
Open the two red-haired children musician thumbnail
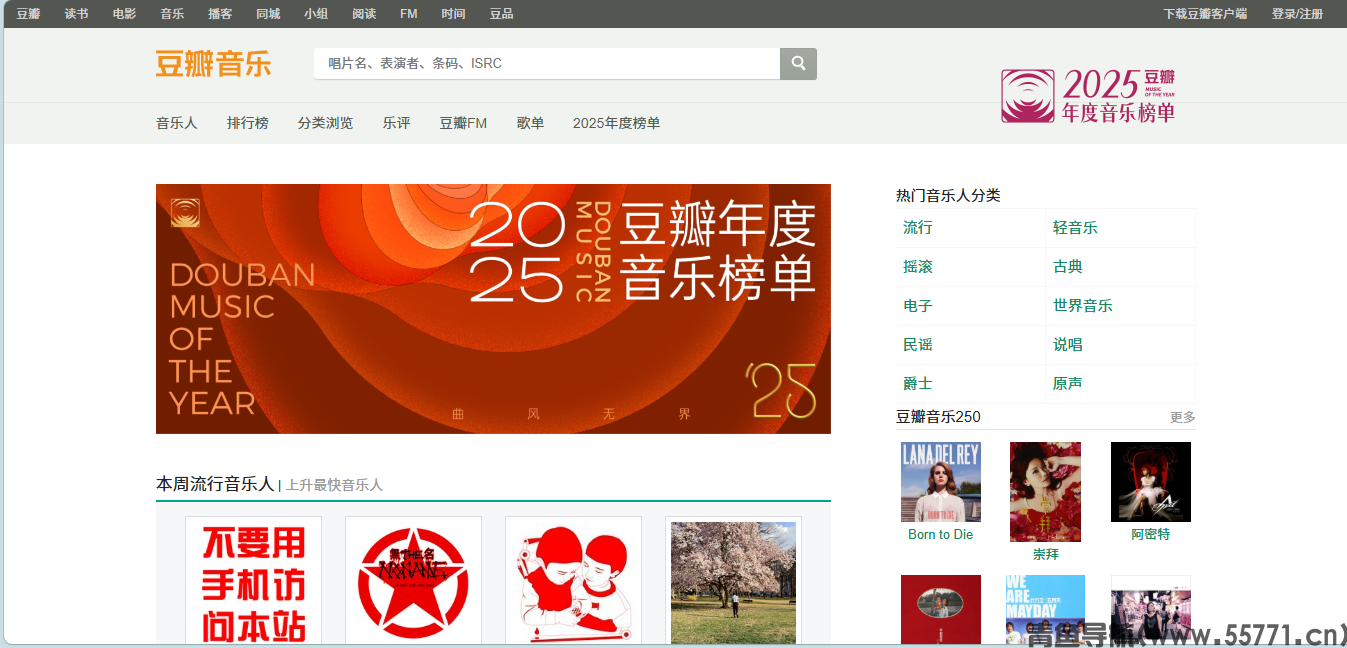point(573,582)
